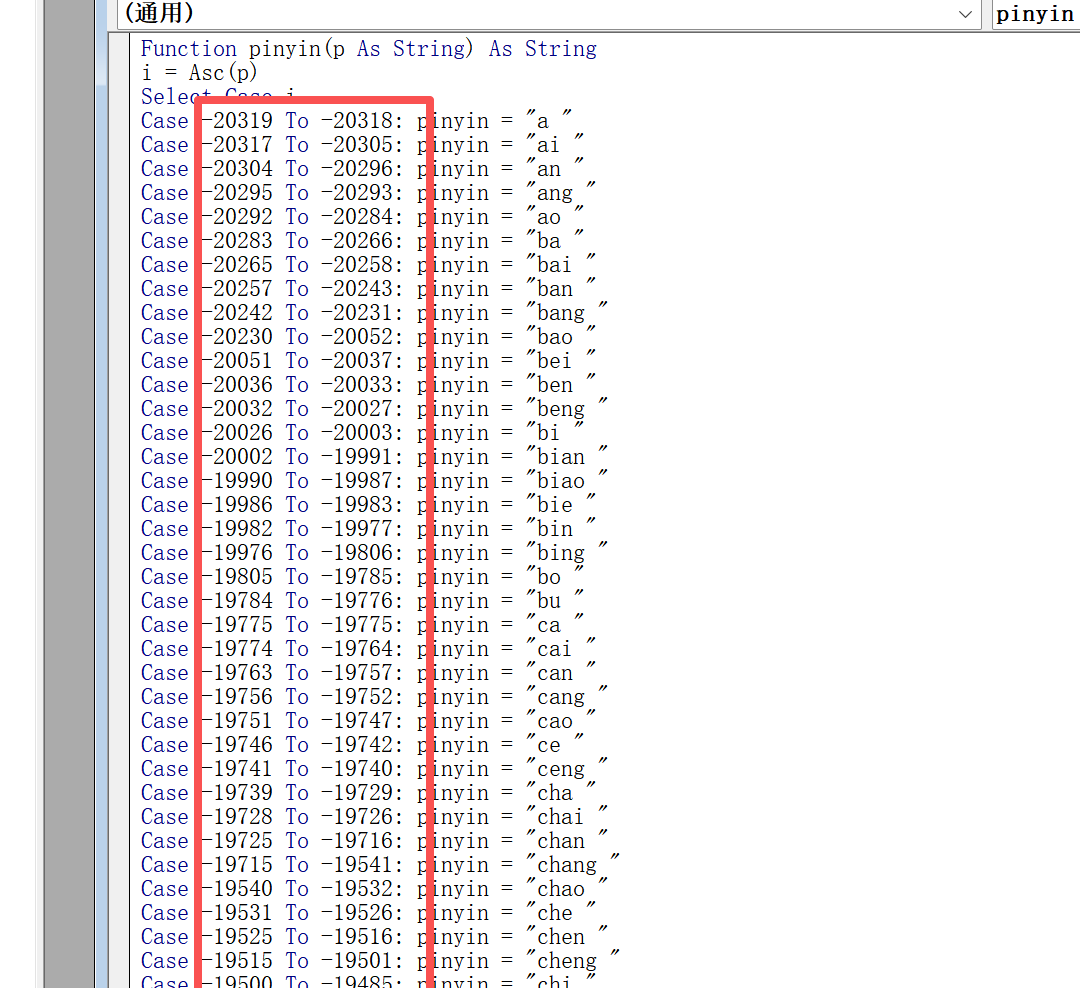Click the code line returning "ceng "
The image size is (1080, 988).
tap(374, 770)
